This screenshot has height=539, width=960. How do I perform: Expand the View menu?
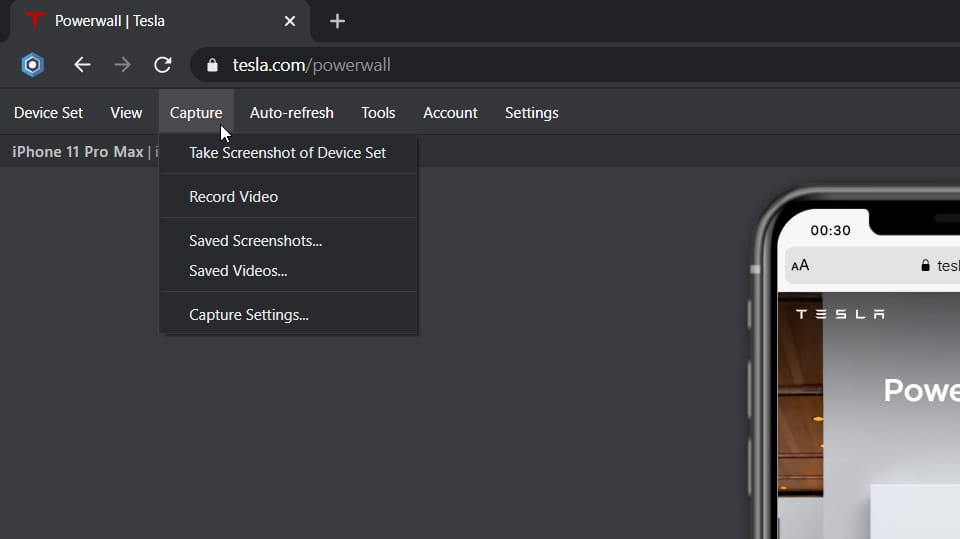(x=126, y=113)
